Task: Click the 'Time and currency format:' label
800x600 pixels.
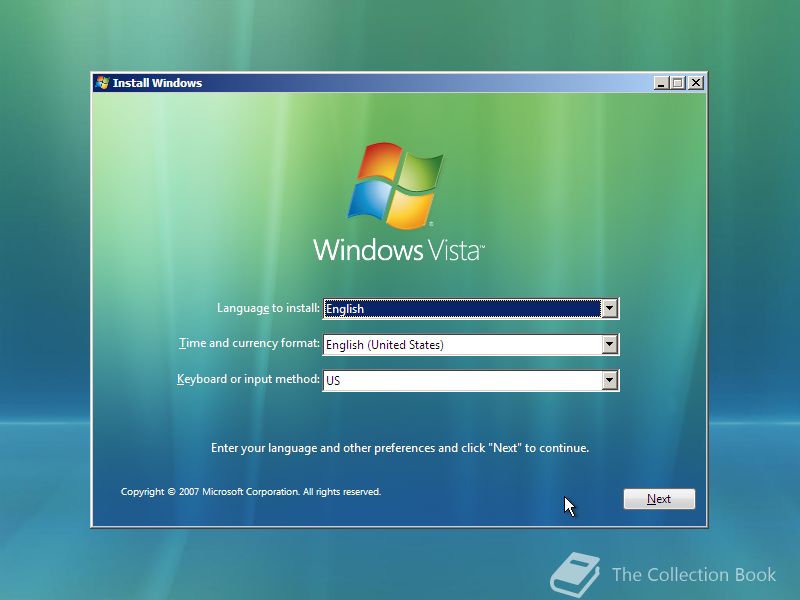Action: (249, 343)
